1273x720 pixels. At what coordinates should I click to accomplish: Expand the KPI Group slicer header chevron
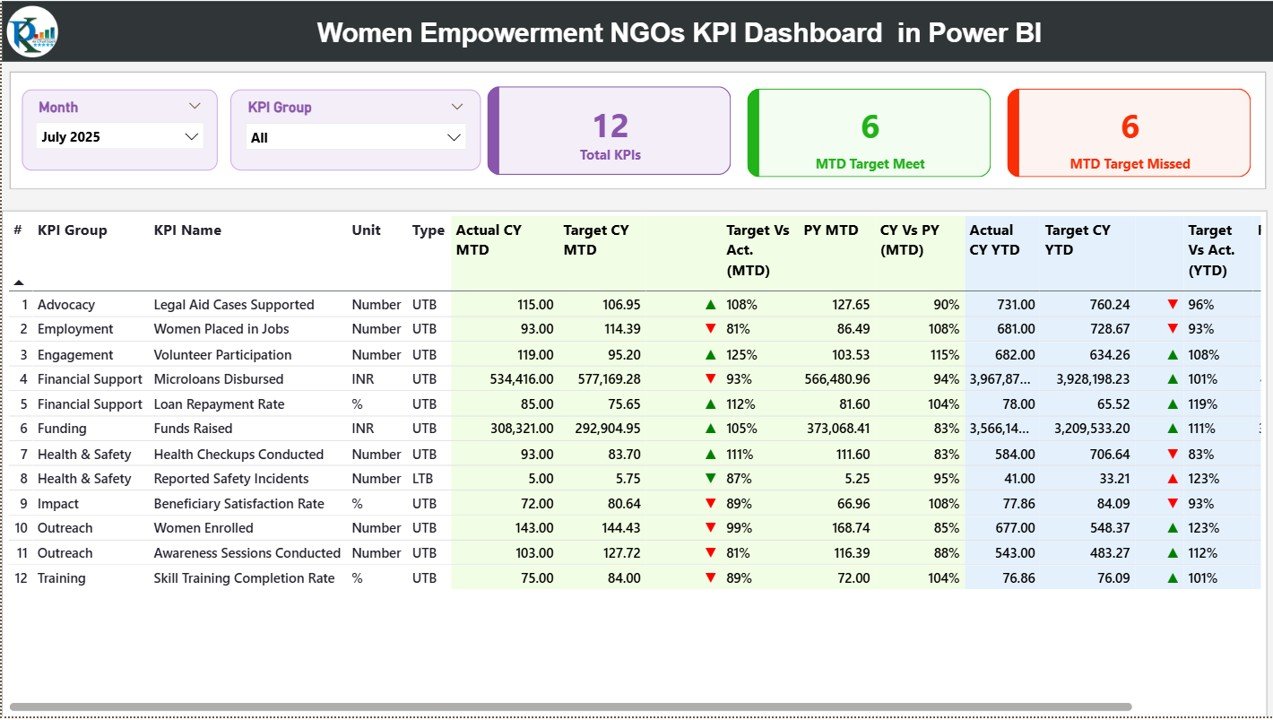tap(458, 106)
